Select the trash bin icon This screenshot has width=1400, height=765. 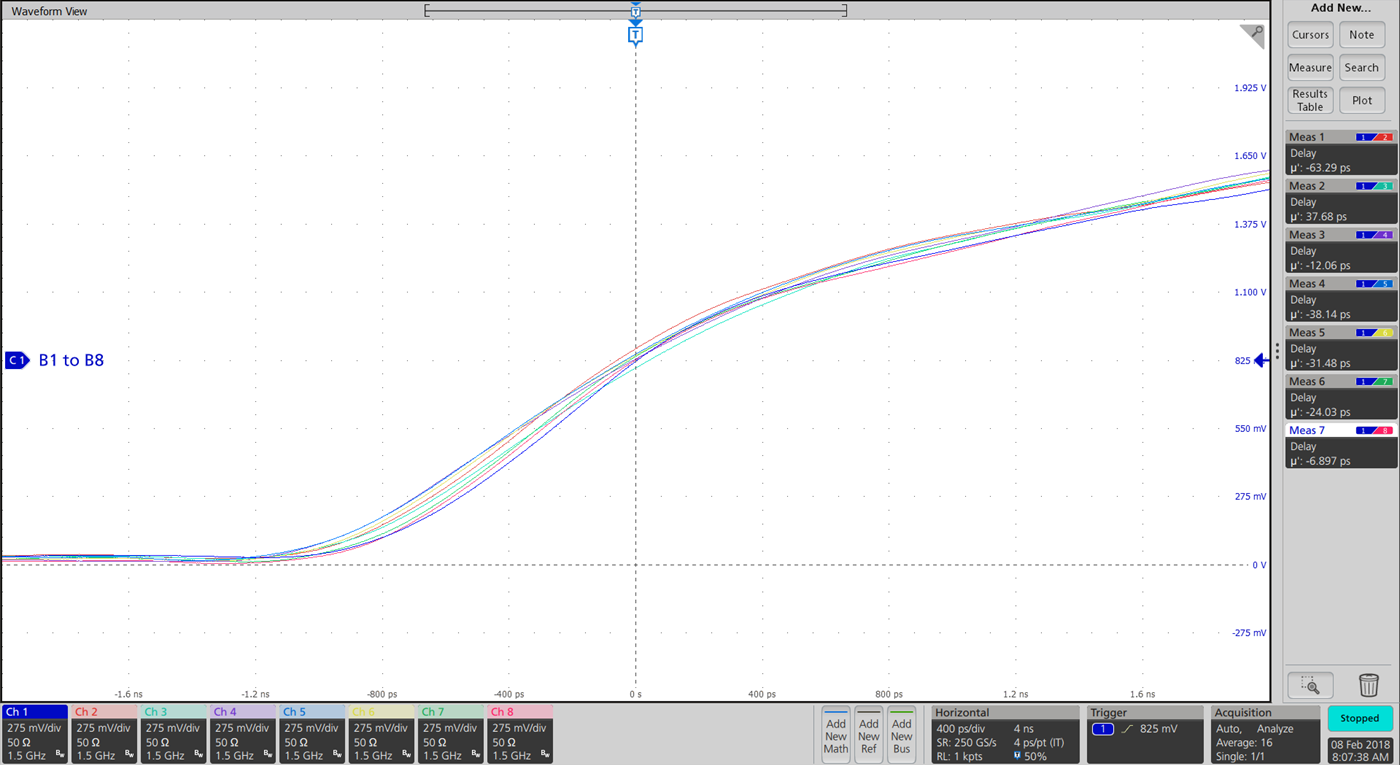pos(1370,685)
